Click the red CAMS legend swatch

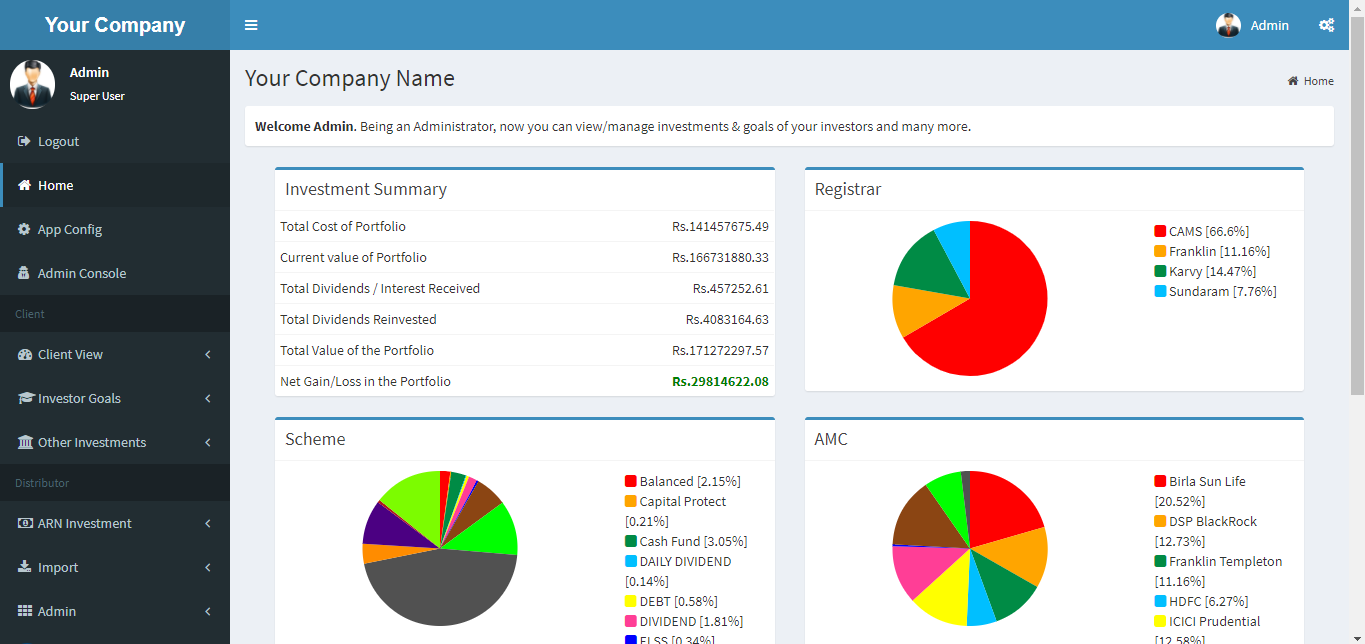click(1160, 232)
